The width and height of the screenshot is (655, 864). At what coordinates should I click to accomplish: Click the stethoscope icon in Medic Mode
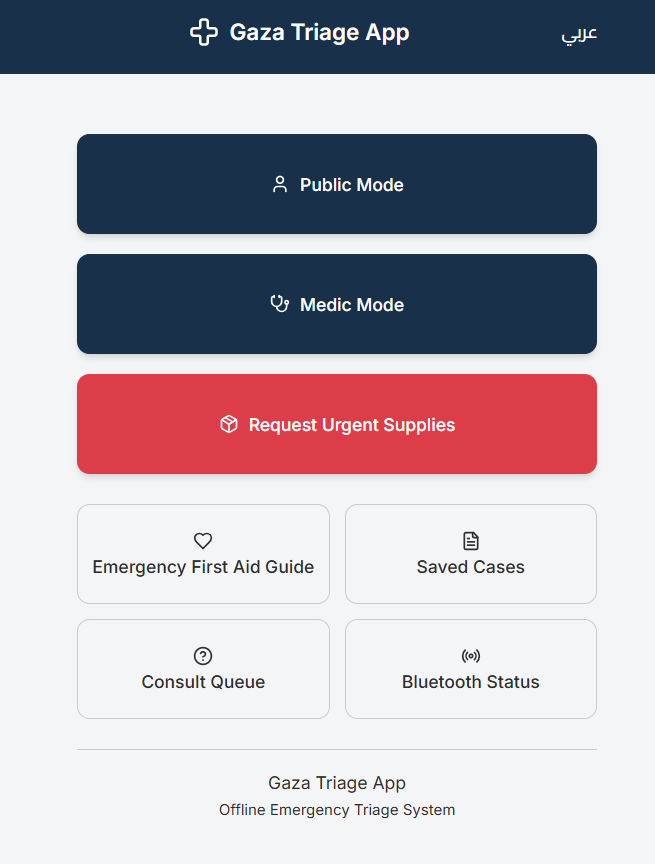pos(280,304)
